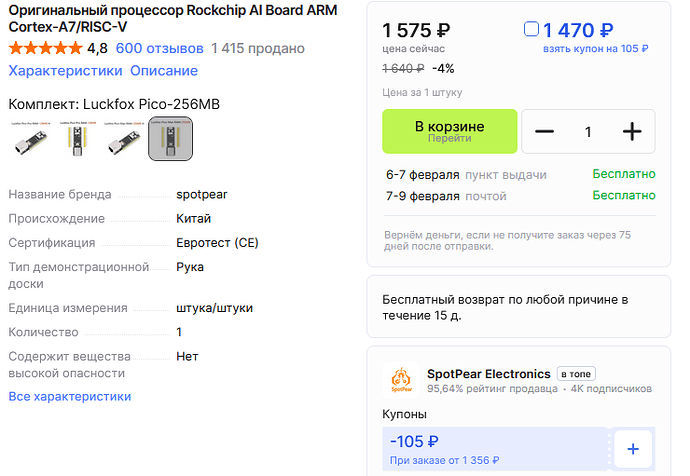690x476 pixels.
Task: Click 'взять купон на 105 ₽' link
Action: 595,48
